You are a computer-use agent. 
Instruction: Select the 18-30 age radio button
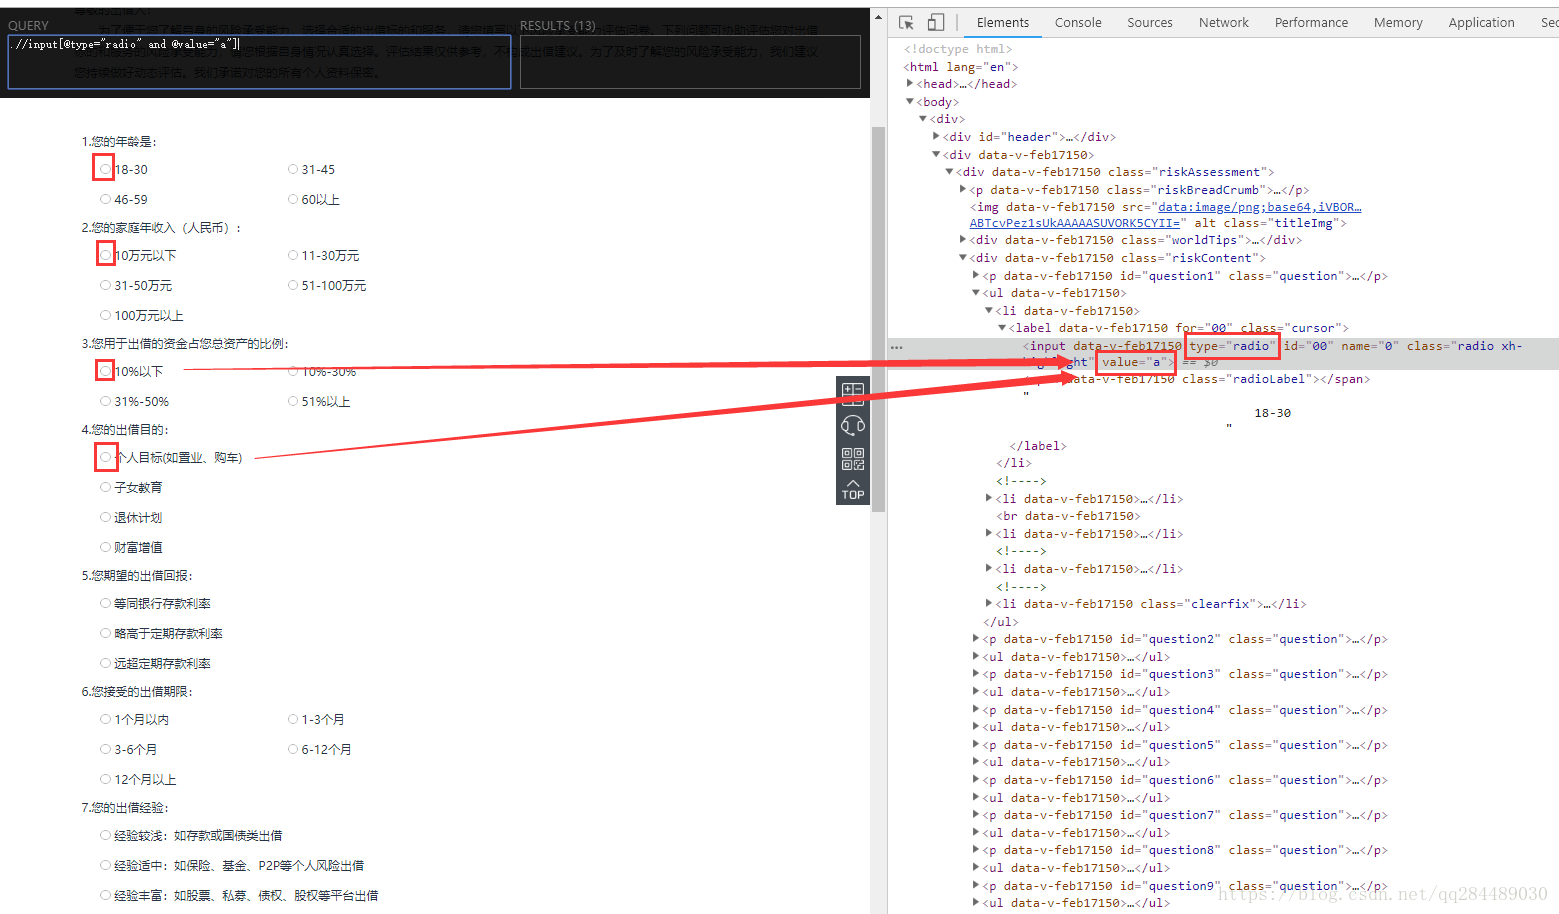(x=105, y=169)
